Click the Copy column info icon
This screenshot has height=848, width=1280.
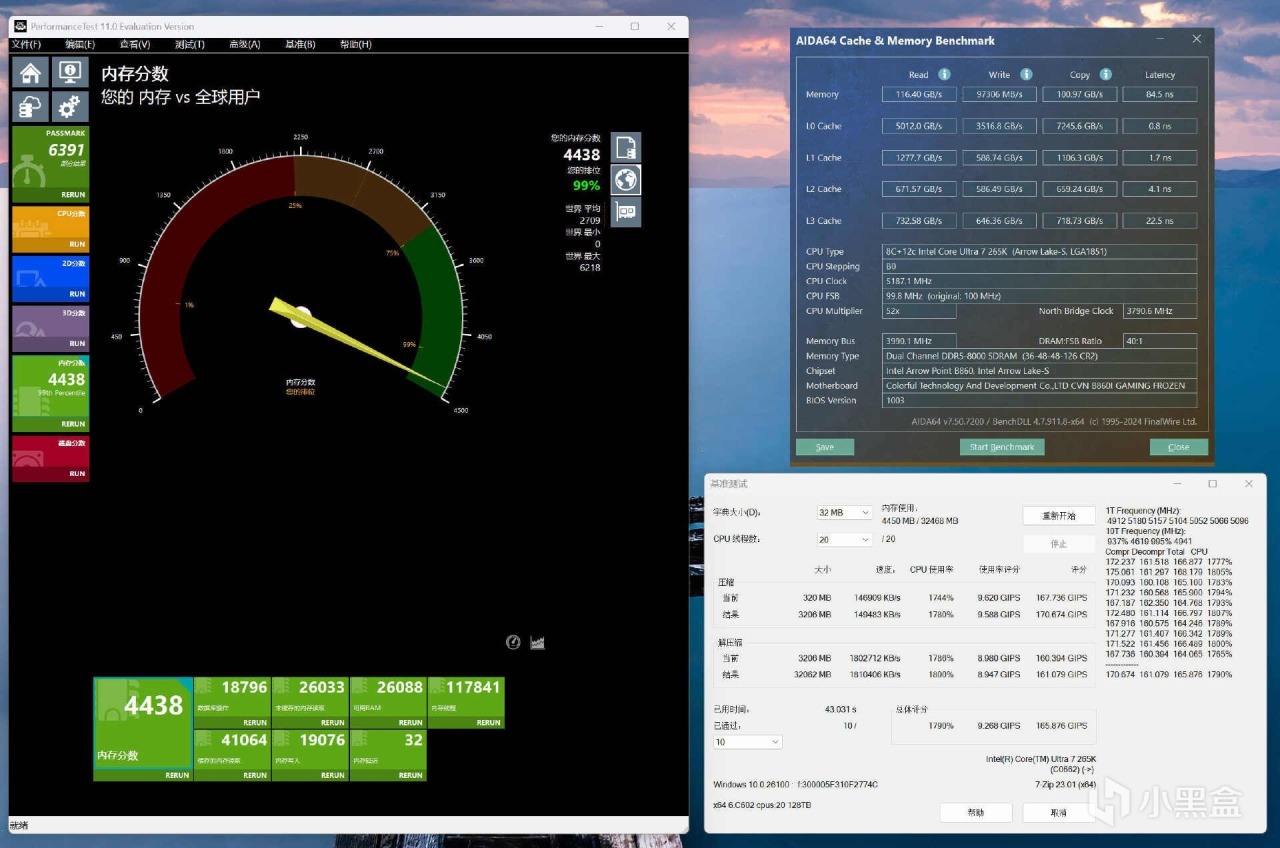click(1106, 74)
